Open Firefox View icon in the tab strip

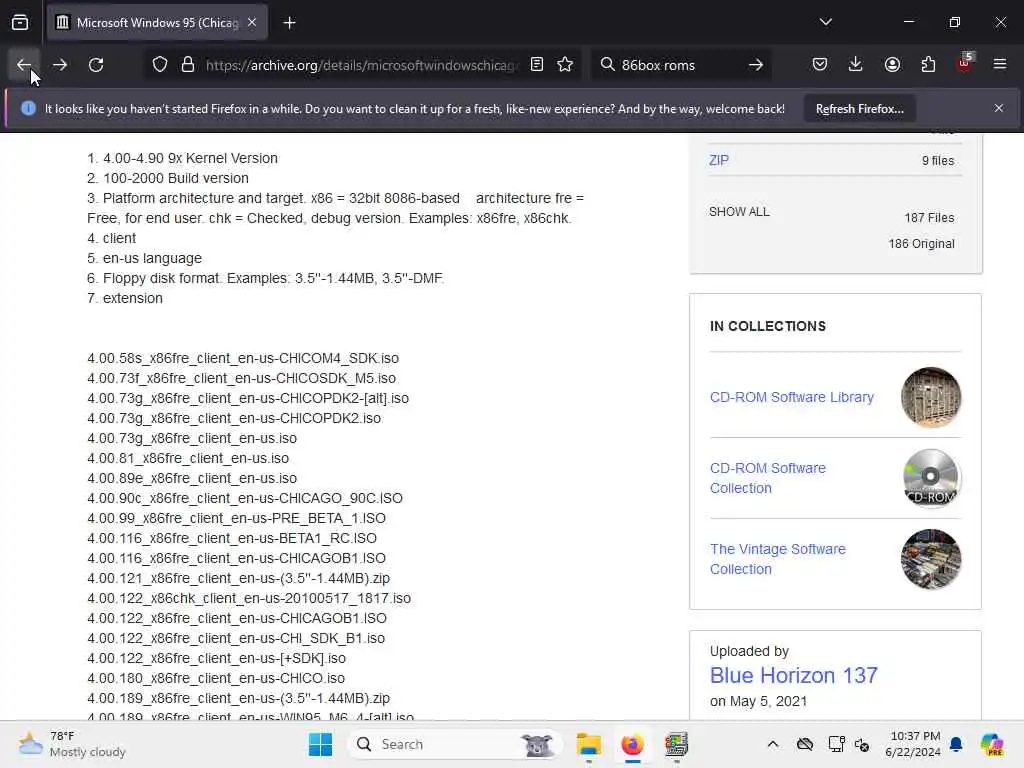click(20, 23)
